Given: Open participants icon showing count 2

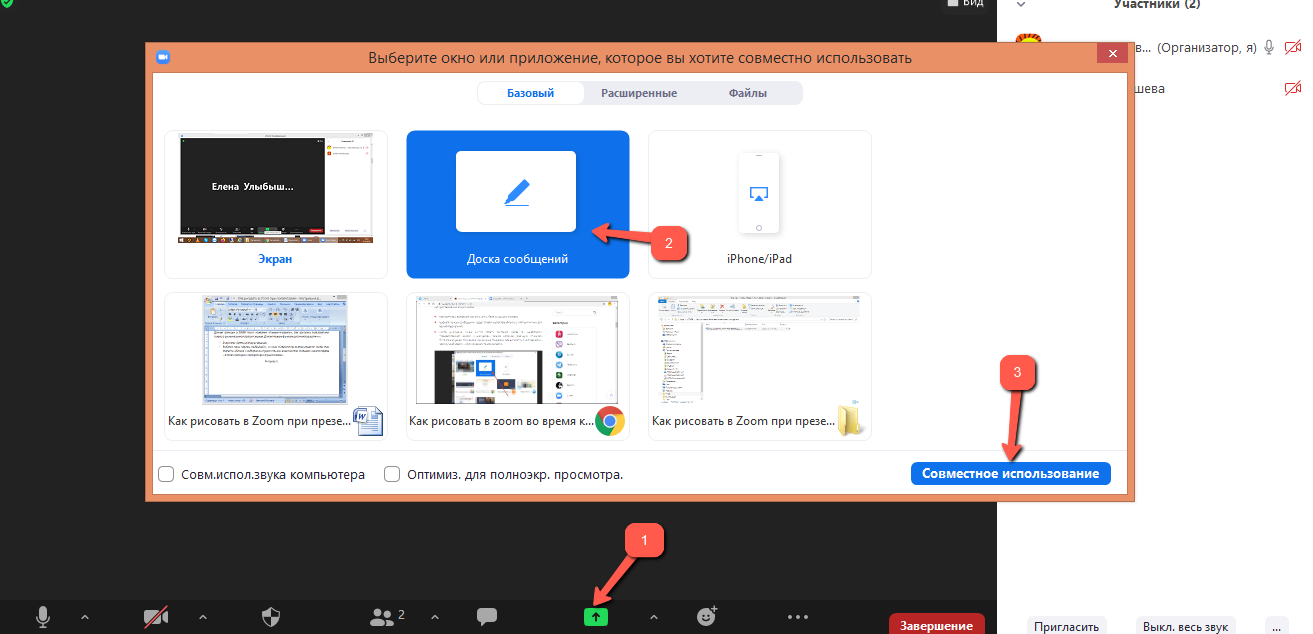Looking at the screenshot, I should point(387,617).
